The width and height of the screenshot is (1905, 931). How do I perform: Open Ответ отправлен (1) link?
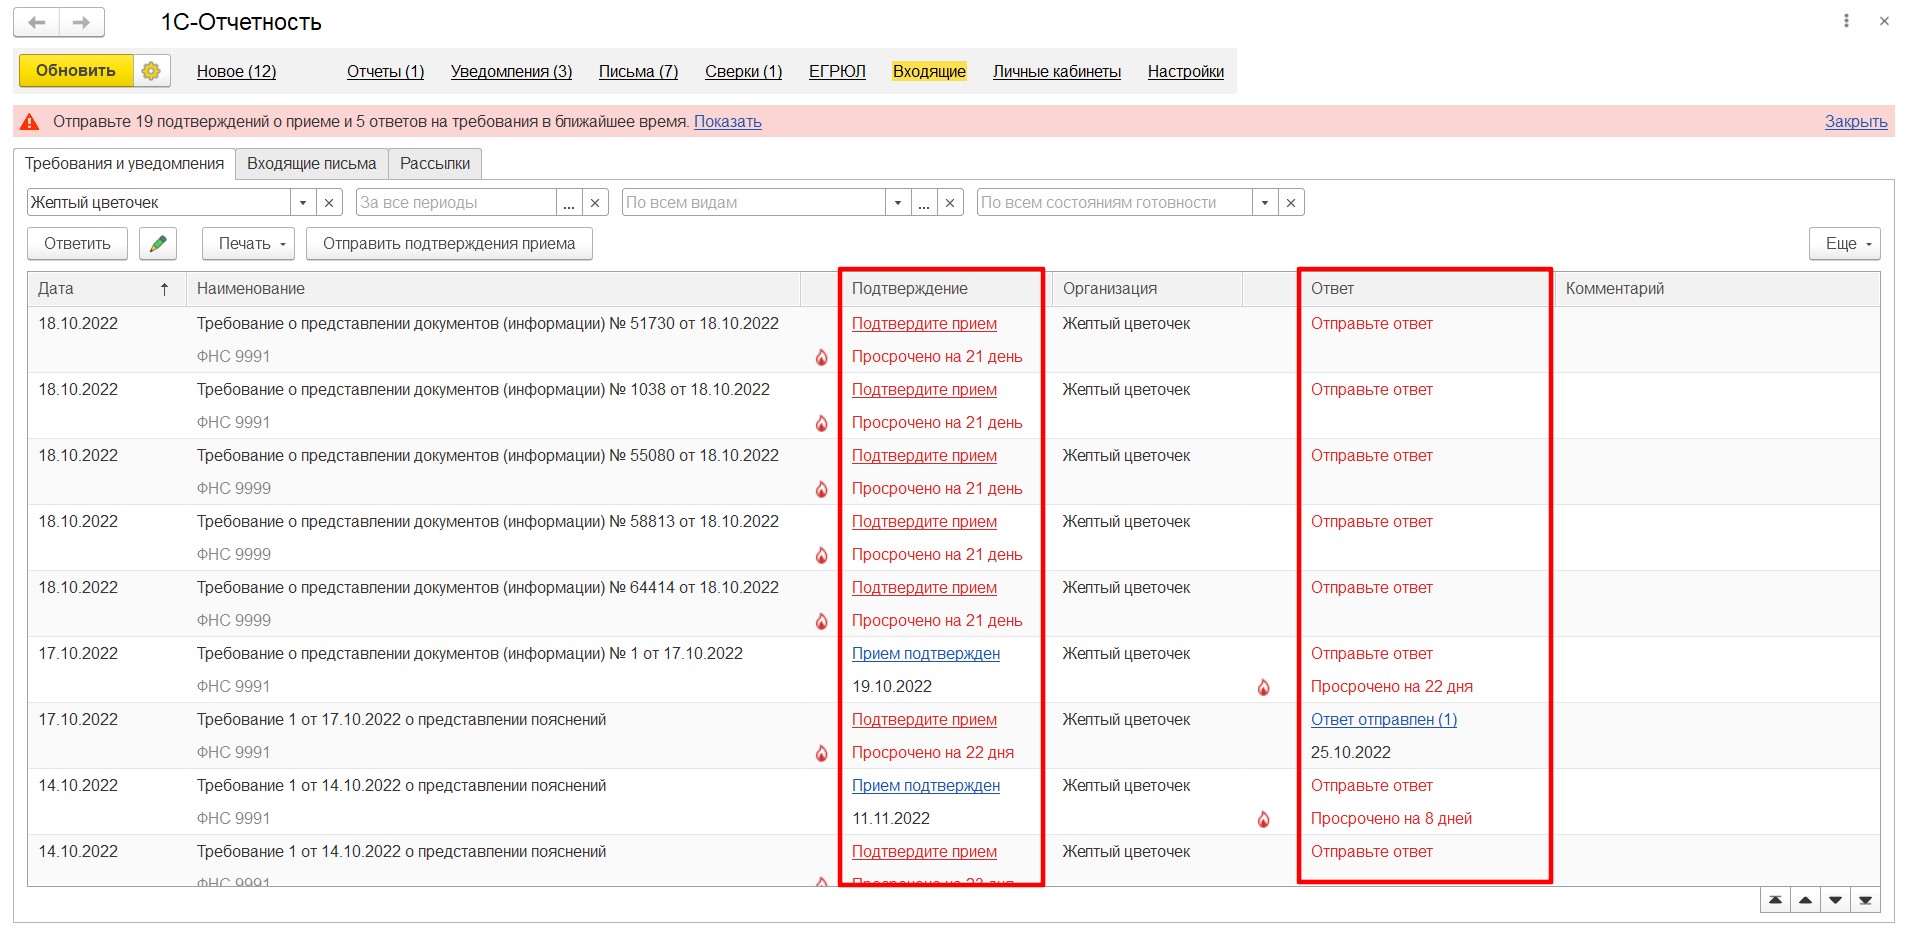(x=1384, y=720)
